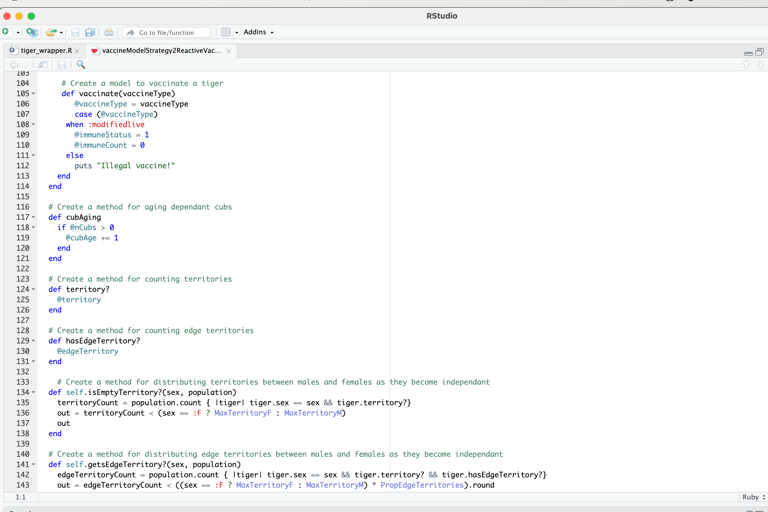Open the Addins dropdown menu
Screen dimensions: 768x512
click(x=258, y=32)
